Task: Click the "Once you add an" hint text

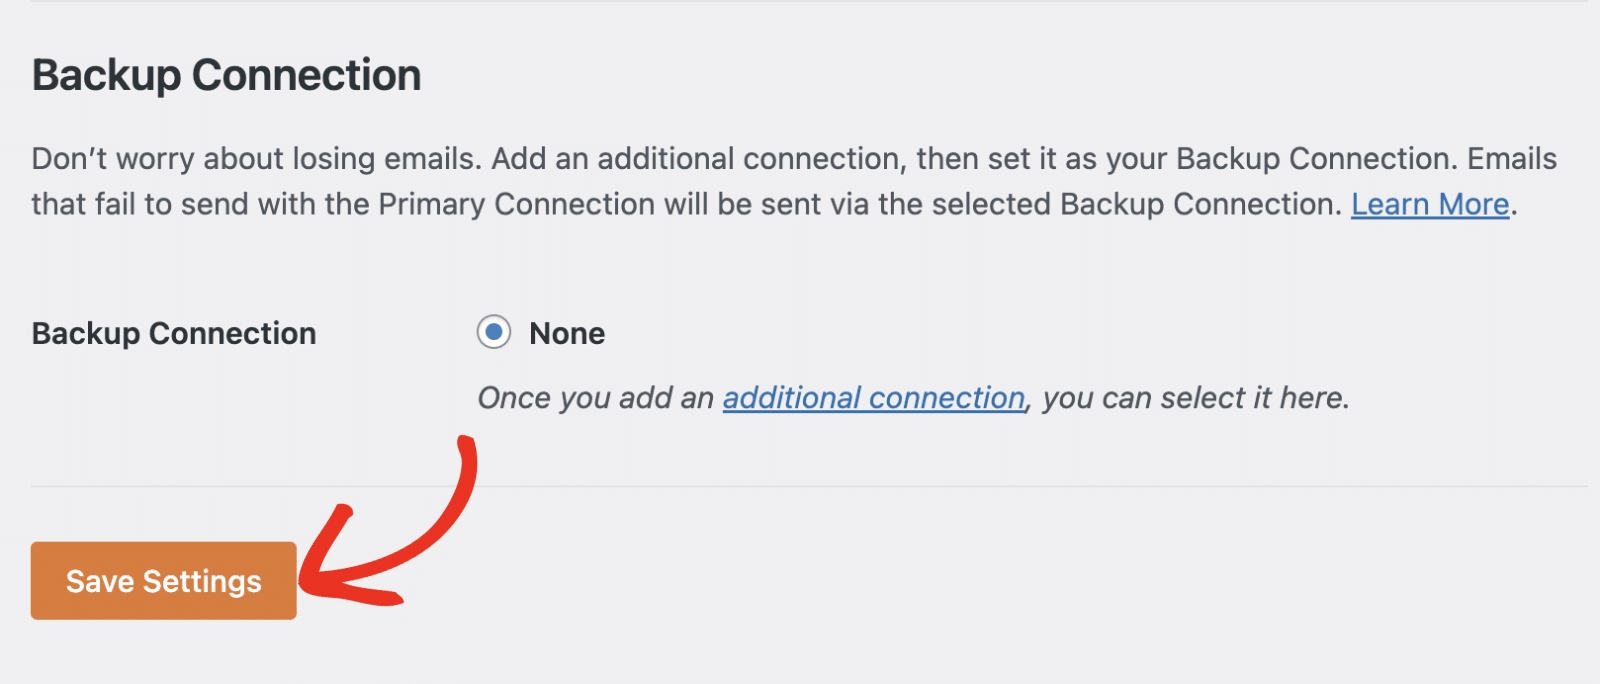Action: (595, 398)
